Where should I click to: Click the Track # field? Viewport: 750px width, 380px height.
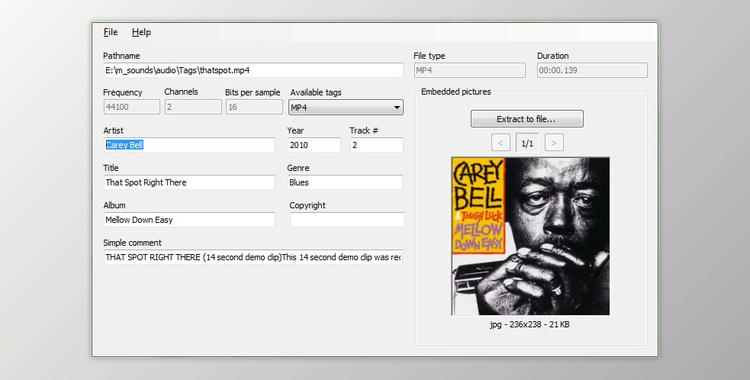(x=377, y=145)
